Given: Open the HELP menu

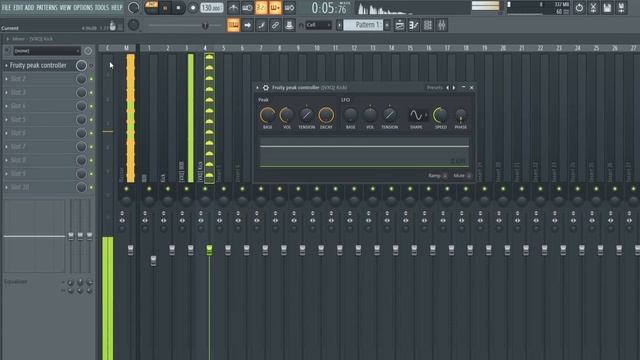Looking at the screenshot, I should tap(117, 8).
